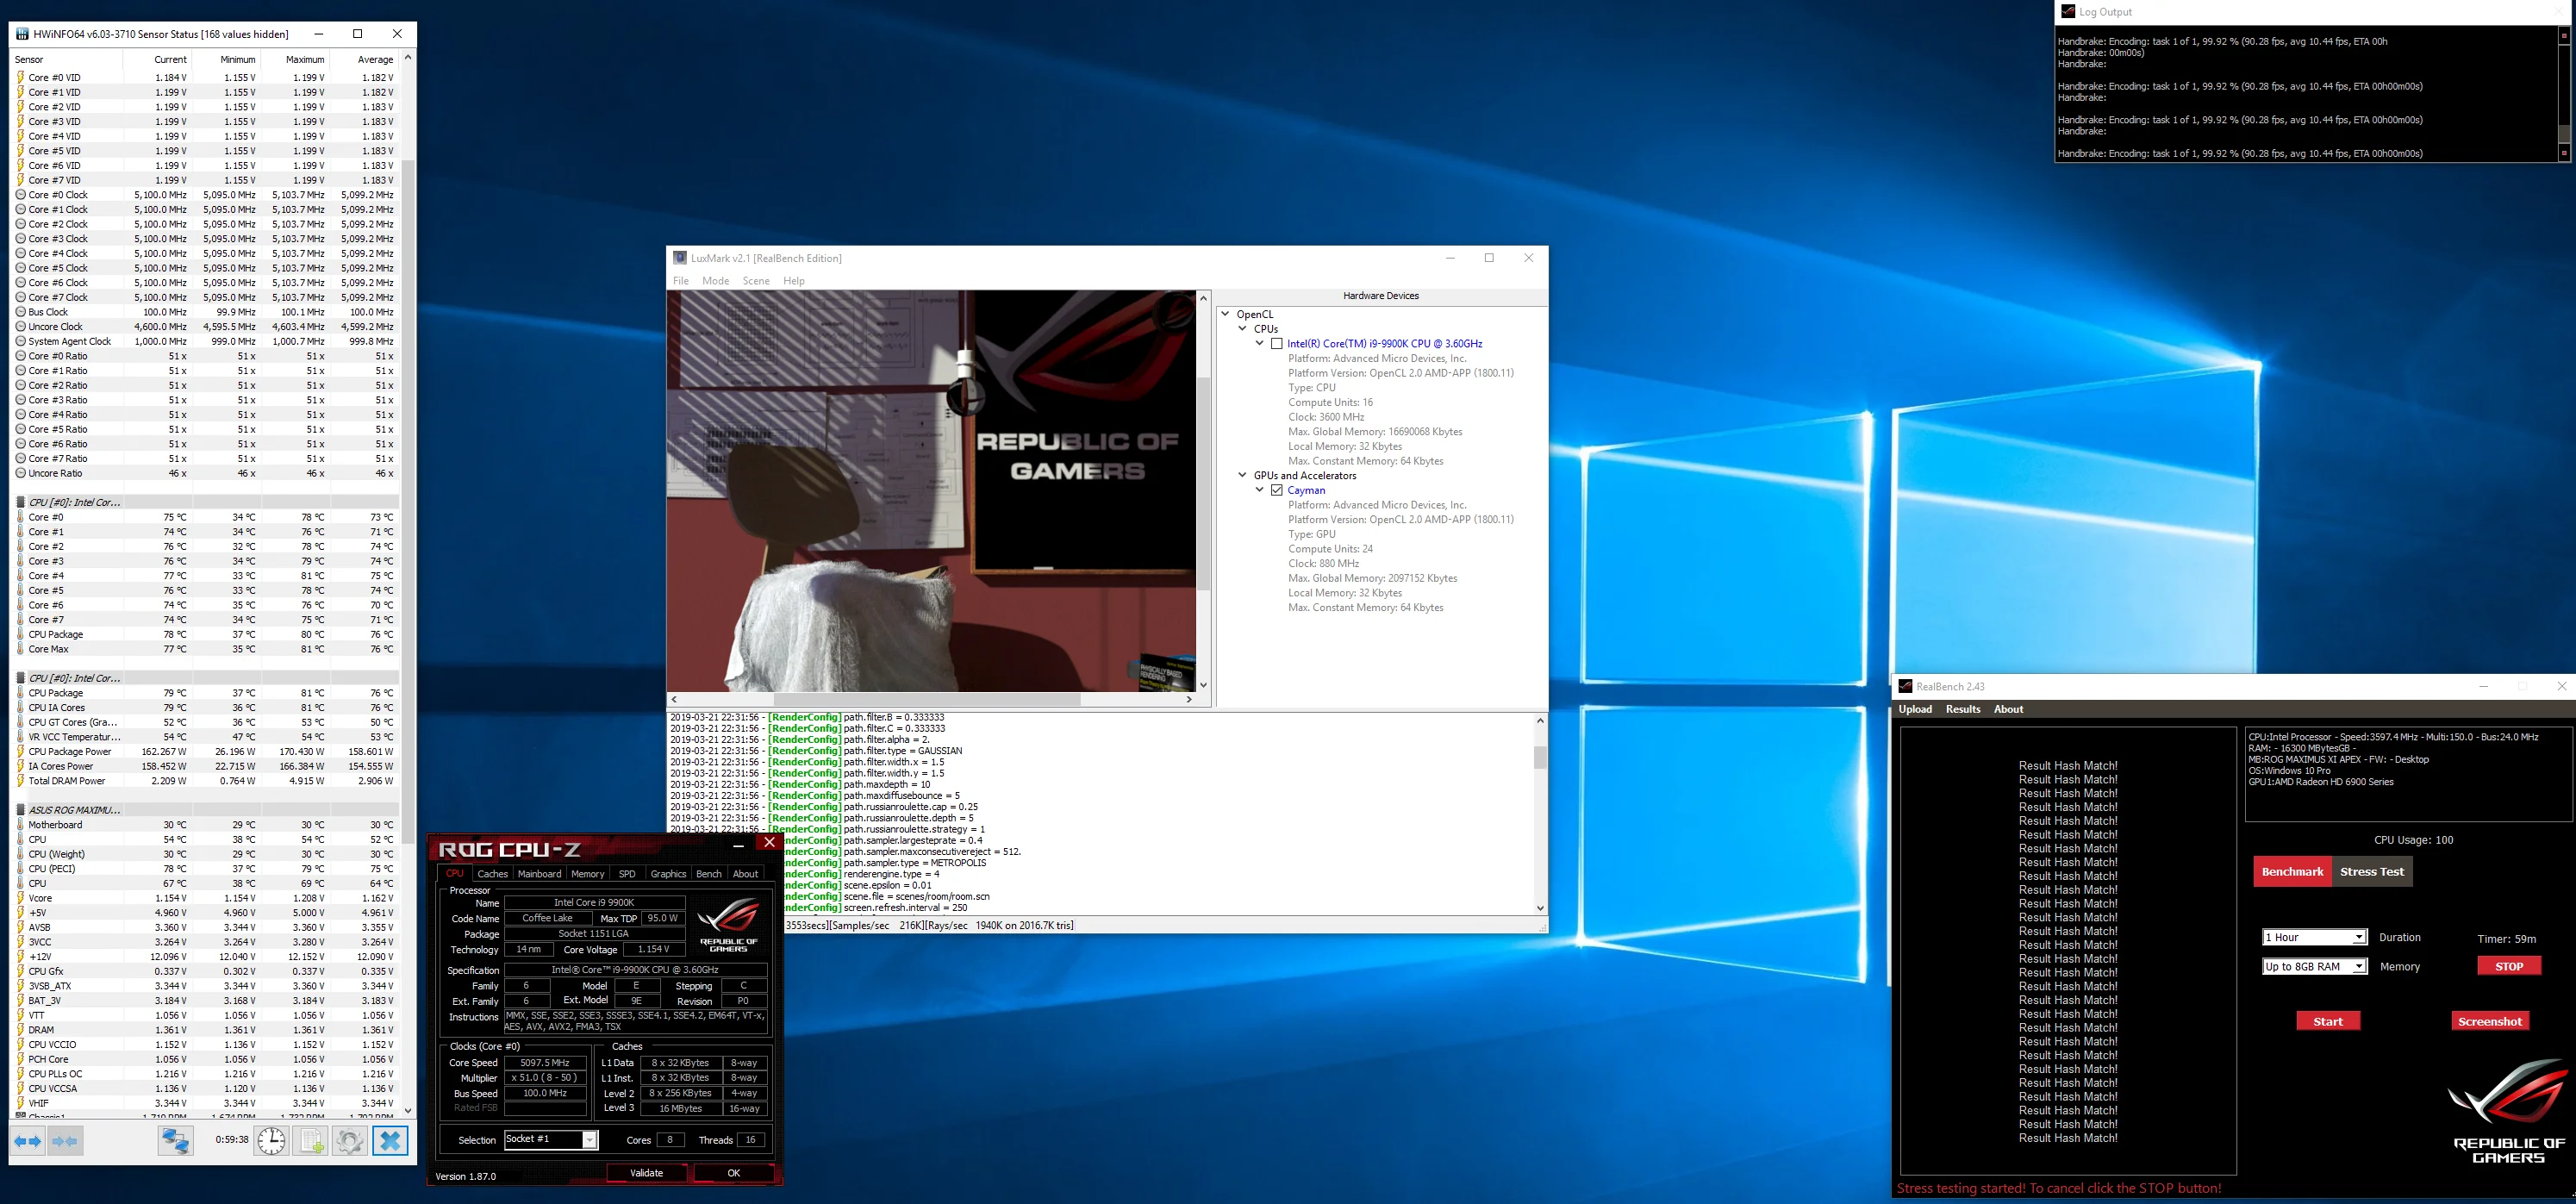Collapse the Cayman device details

(1260, 491)
